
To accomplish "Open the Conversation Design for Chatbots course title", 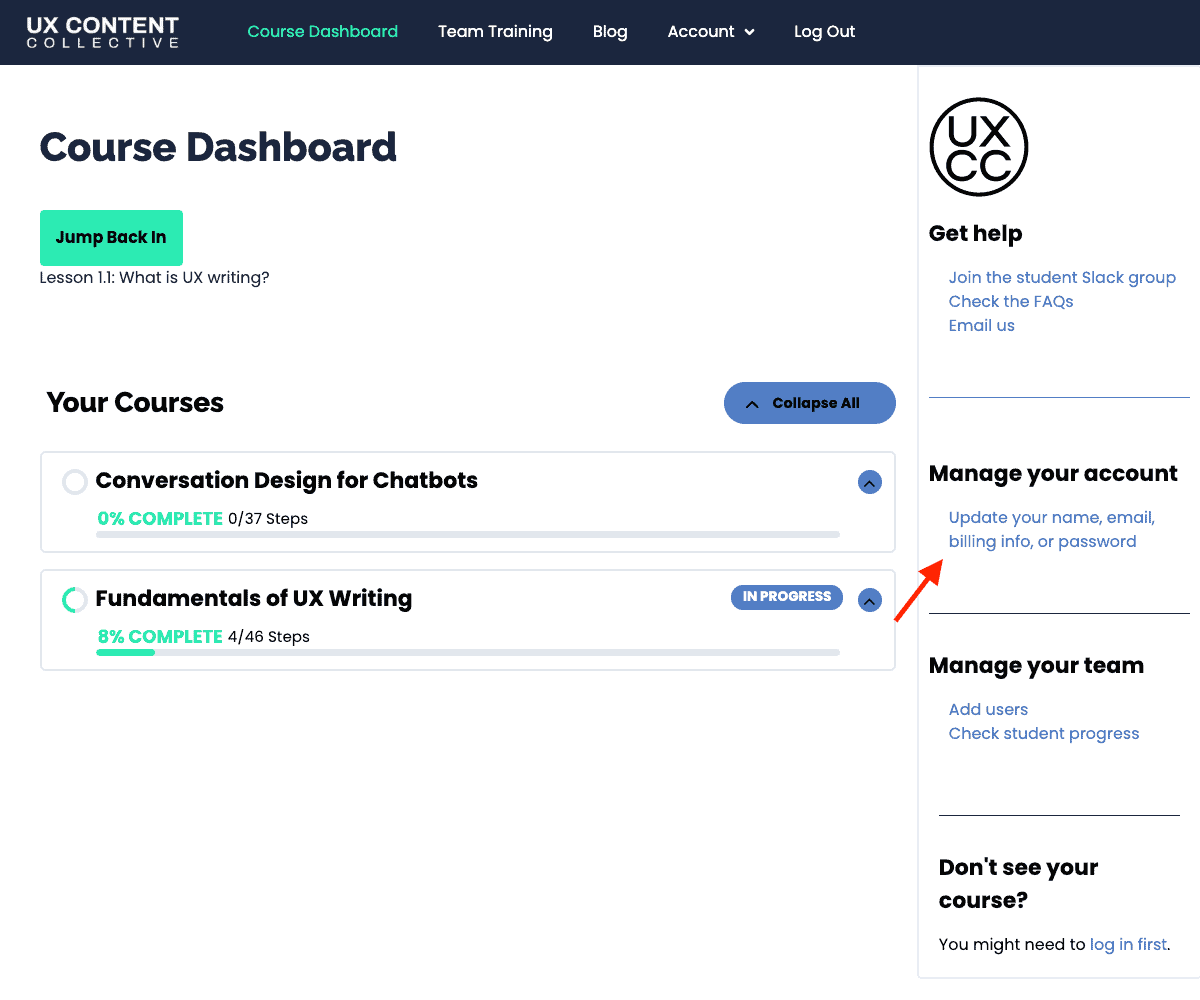I will pyautogui.click(x=287, y=481).
